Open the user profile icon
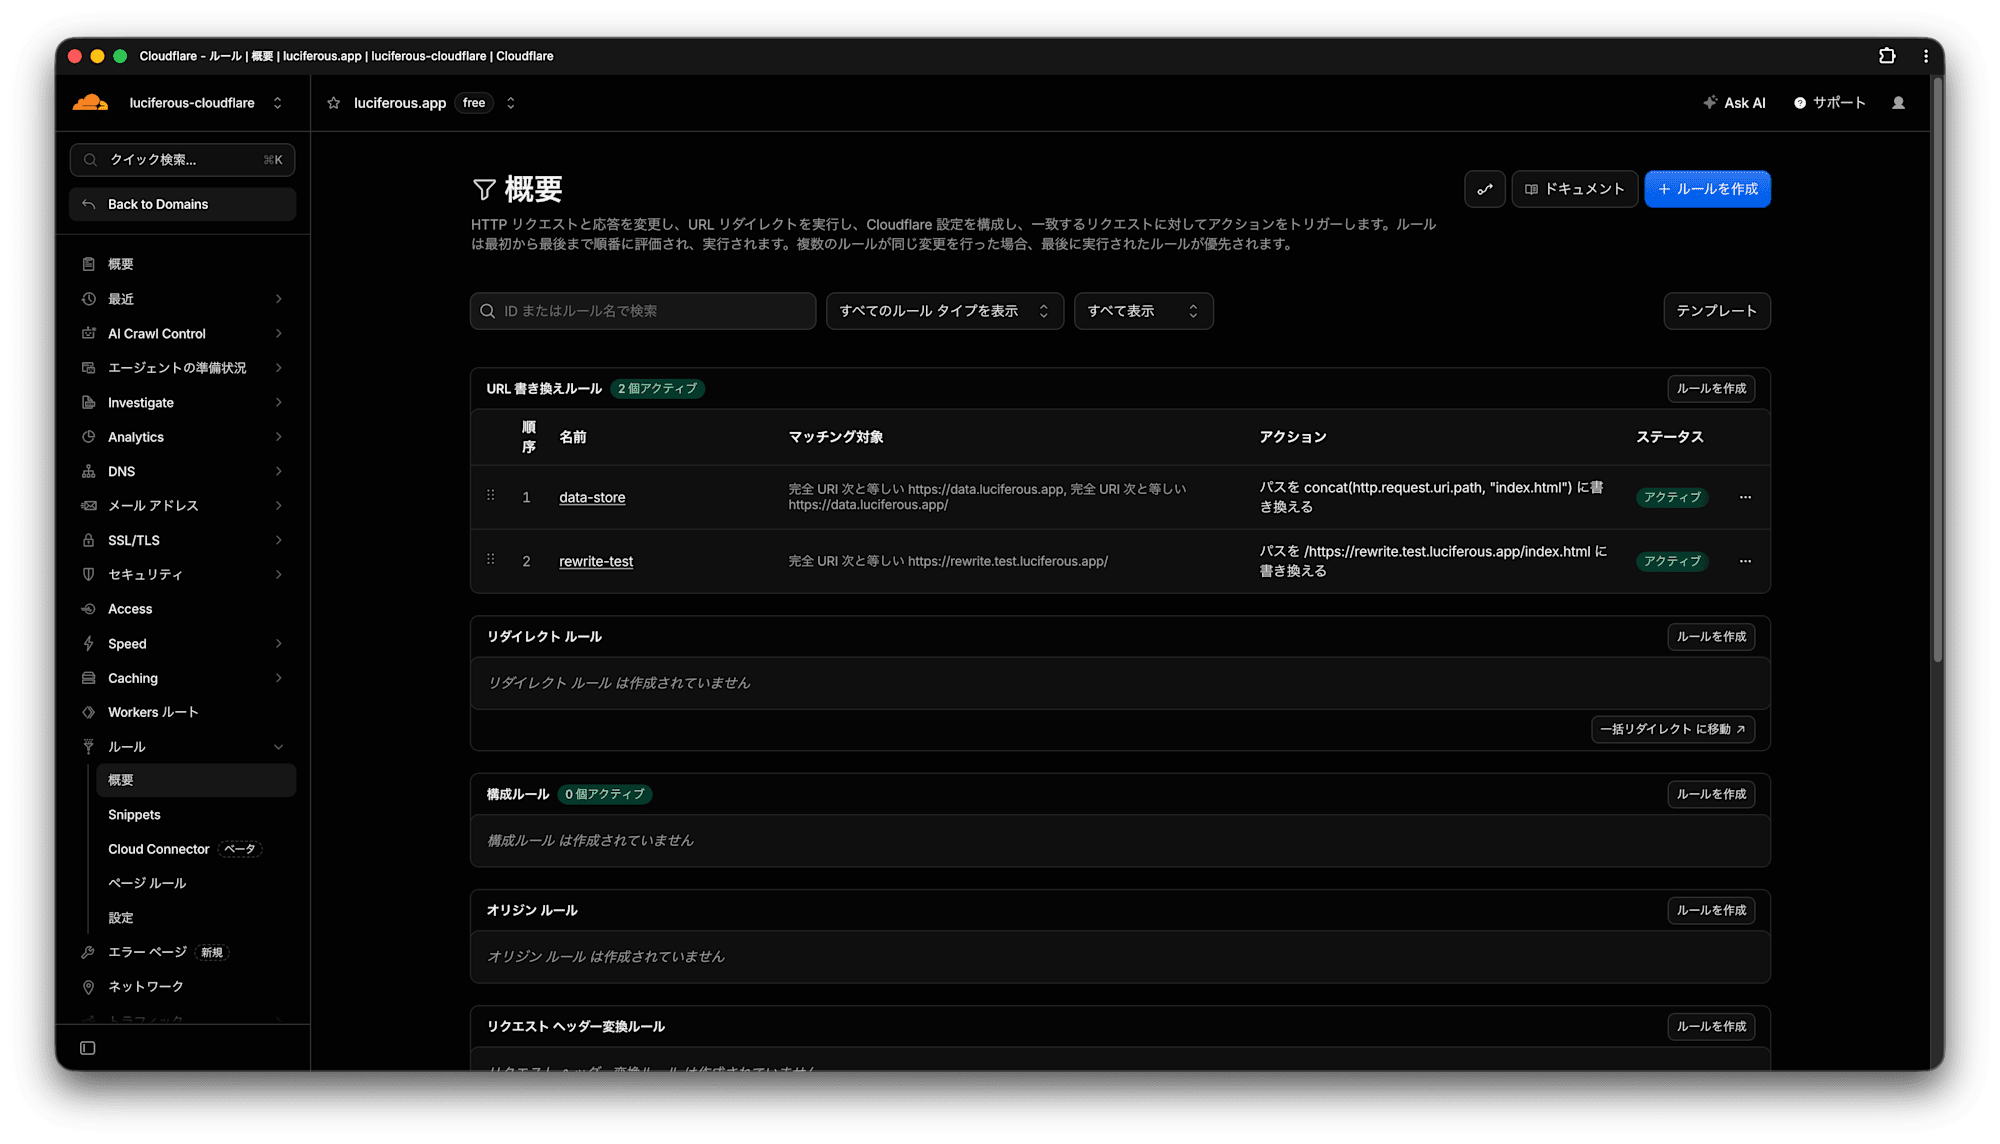The image size is (2000, 1144). tap(1898, 103)
